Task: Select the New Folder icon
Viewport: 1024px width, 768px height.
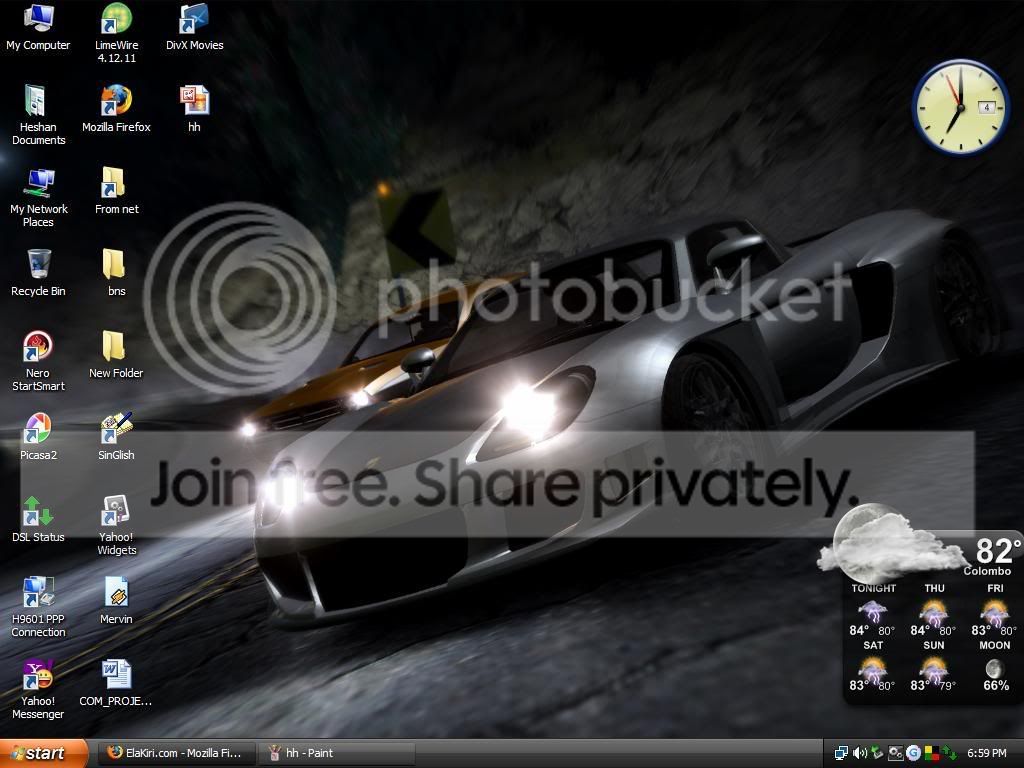Action: coord(116,355)
